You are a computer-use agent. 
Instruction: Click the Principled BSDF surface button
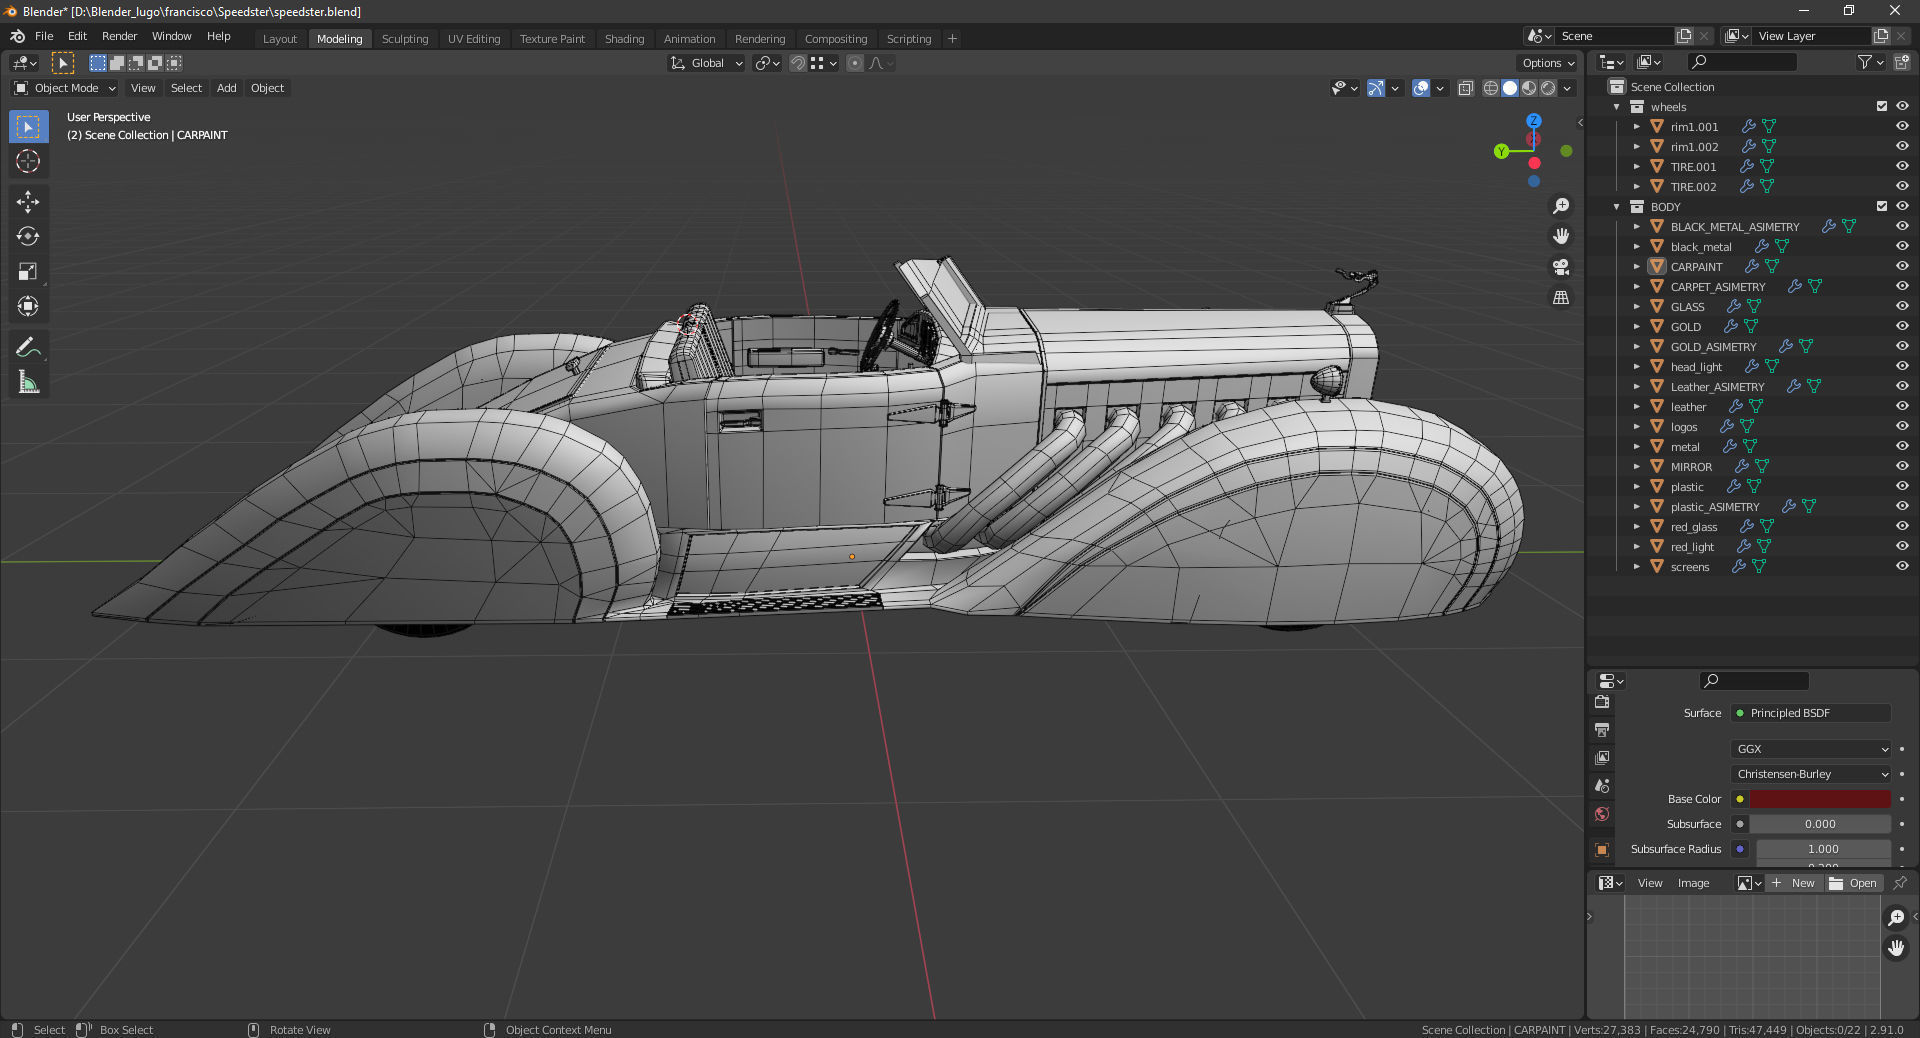click(x=1811, y=713)
